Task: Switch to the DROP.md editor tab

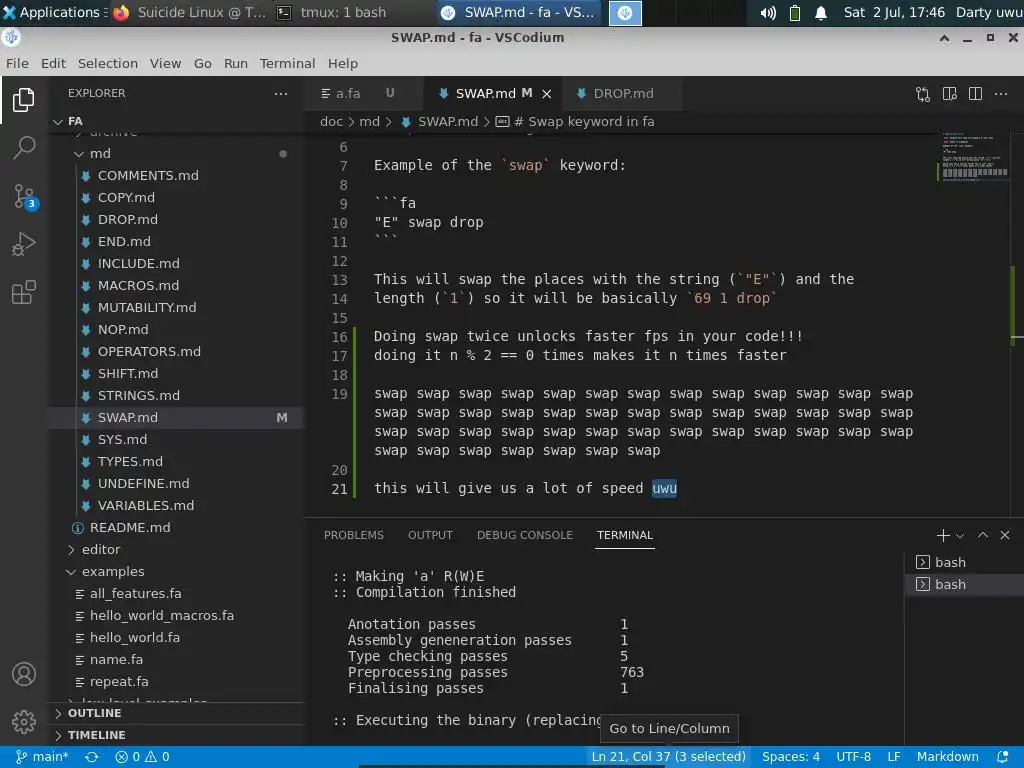Action: 623,94
